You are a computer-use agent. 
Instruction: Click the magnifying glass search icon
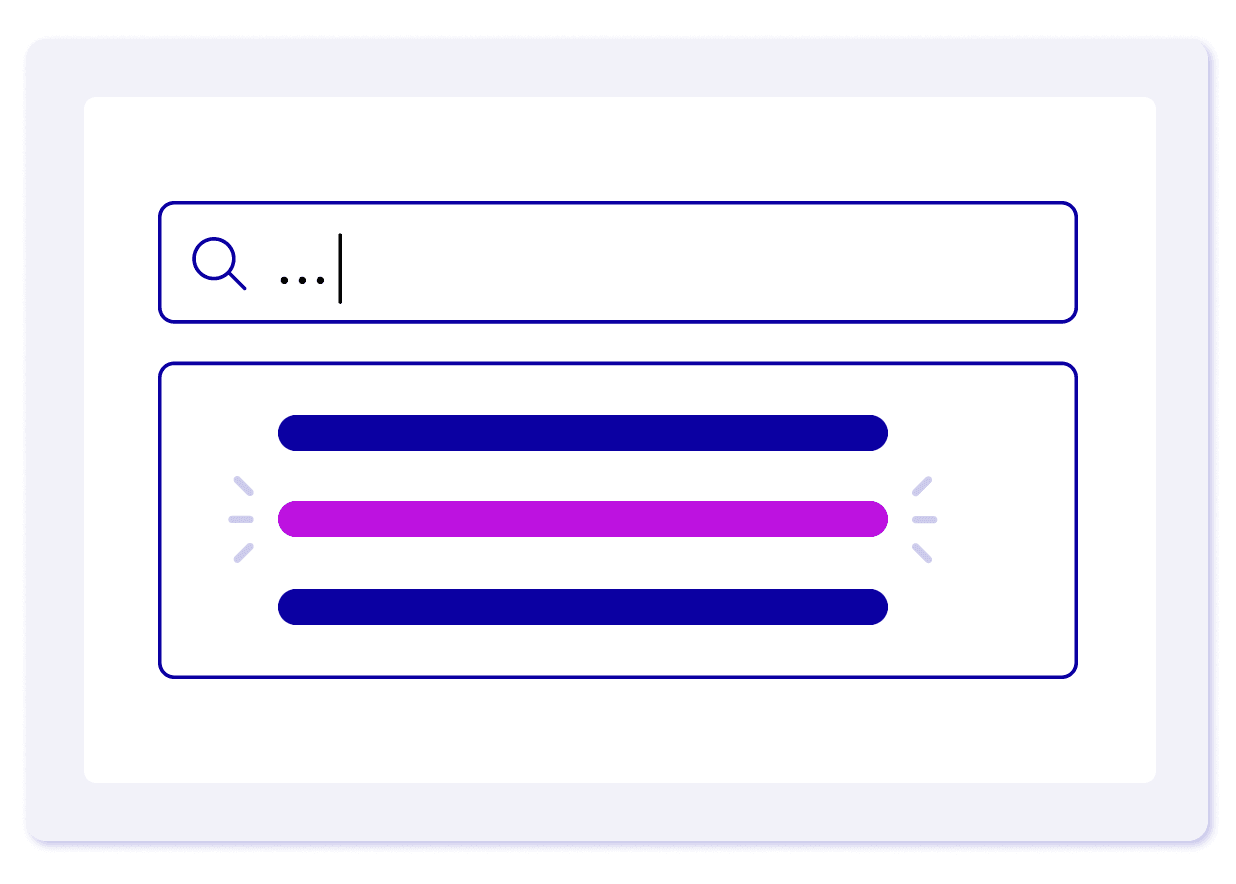click(219, 264)
